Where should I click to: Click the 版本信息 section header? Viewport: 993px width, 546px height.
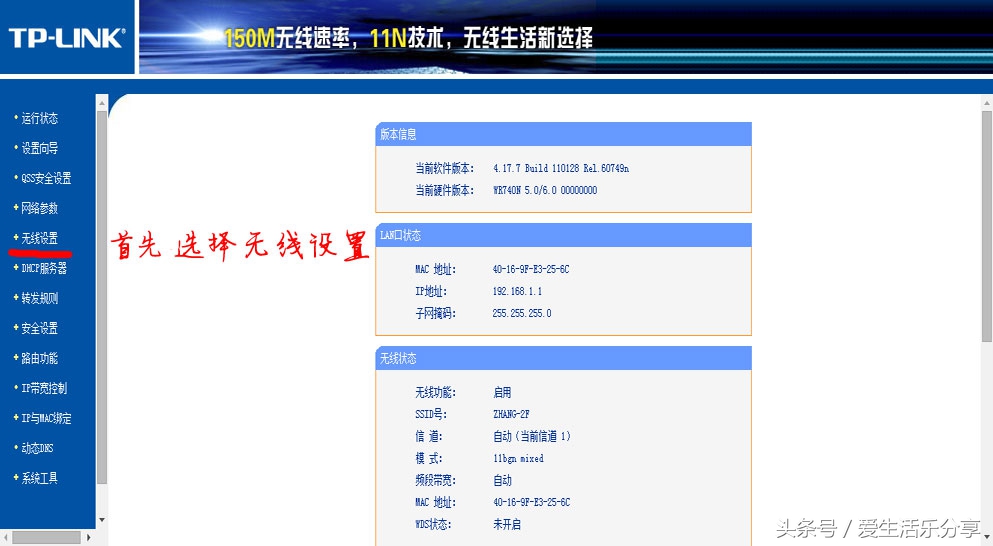point(563,134)
